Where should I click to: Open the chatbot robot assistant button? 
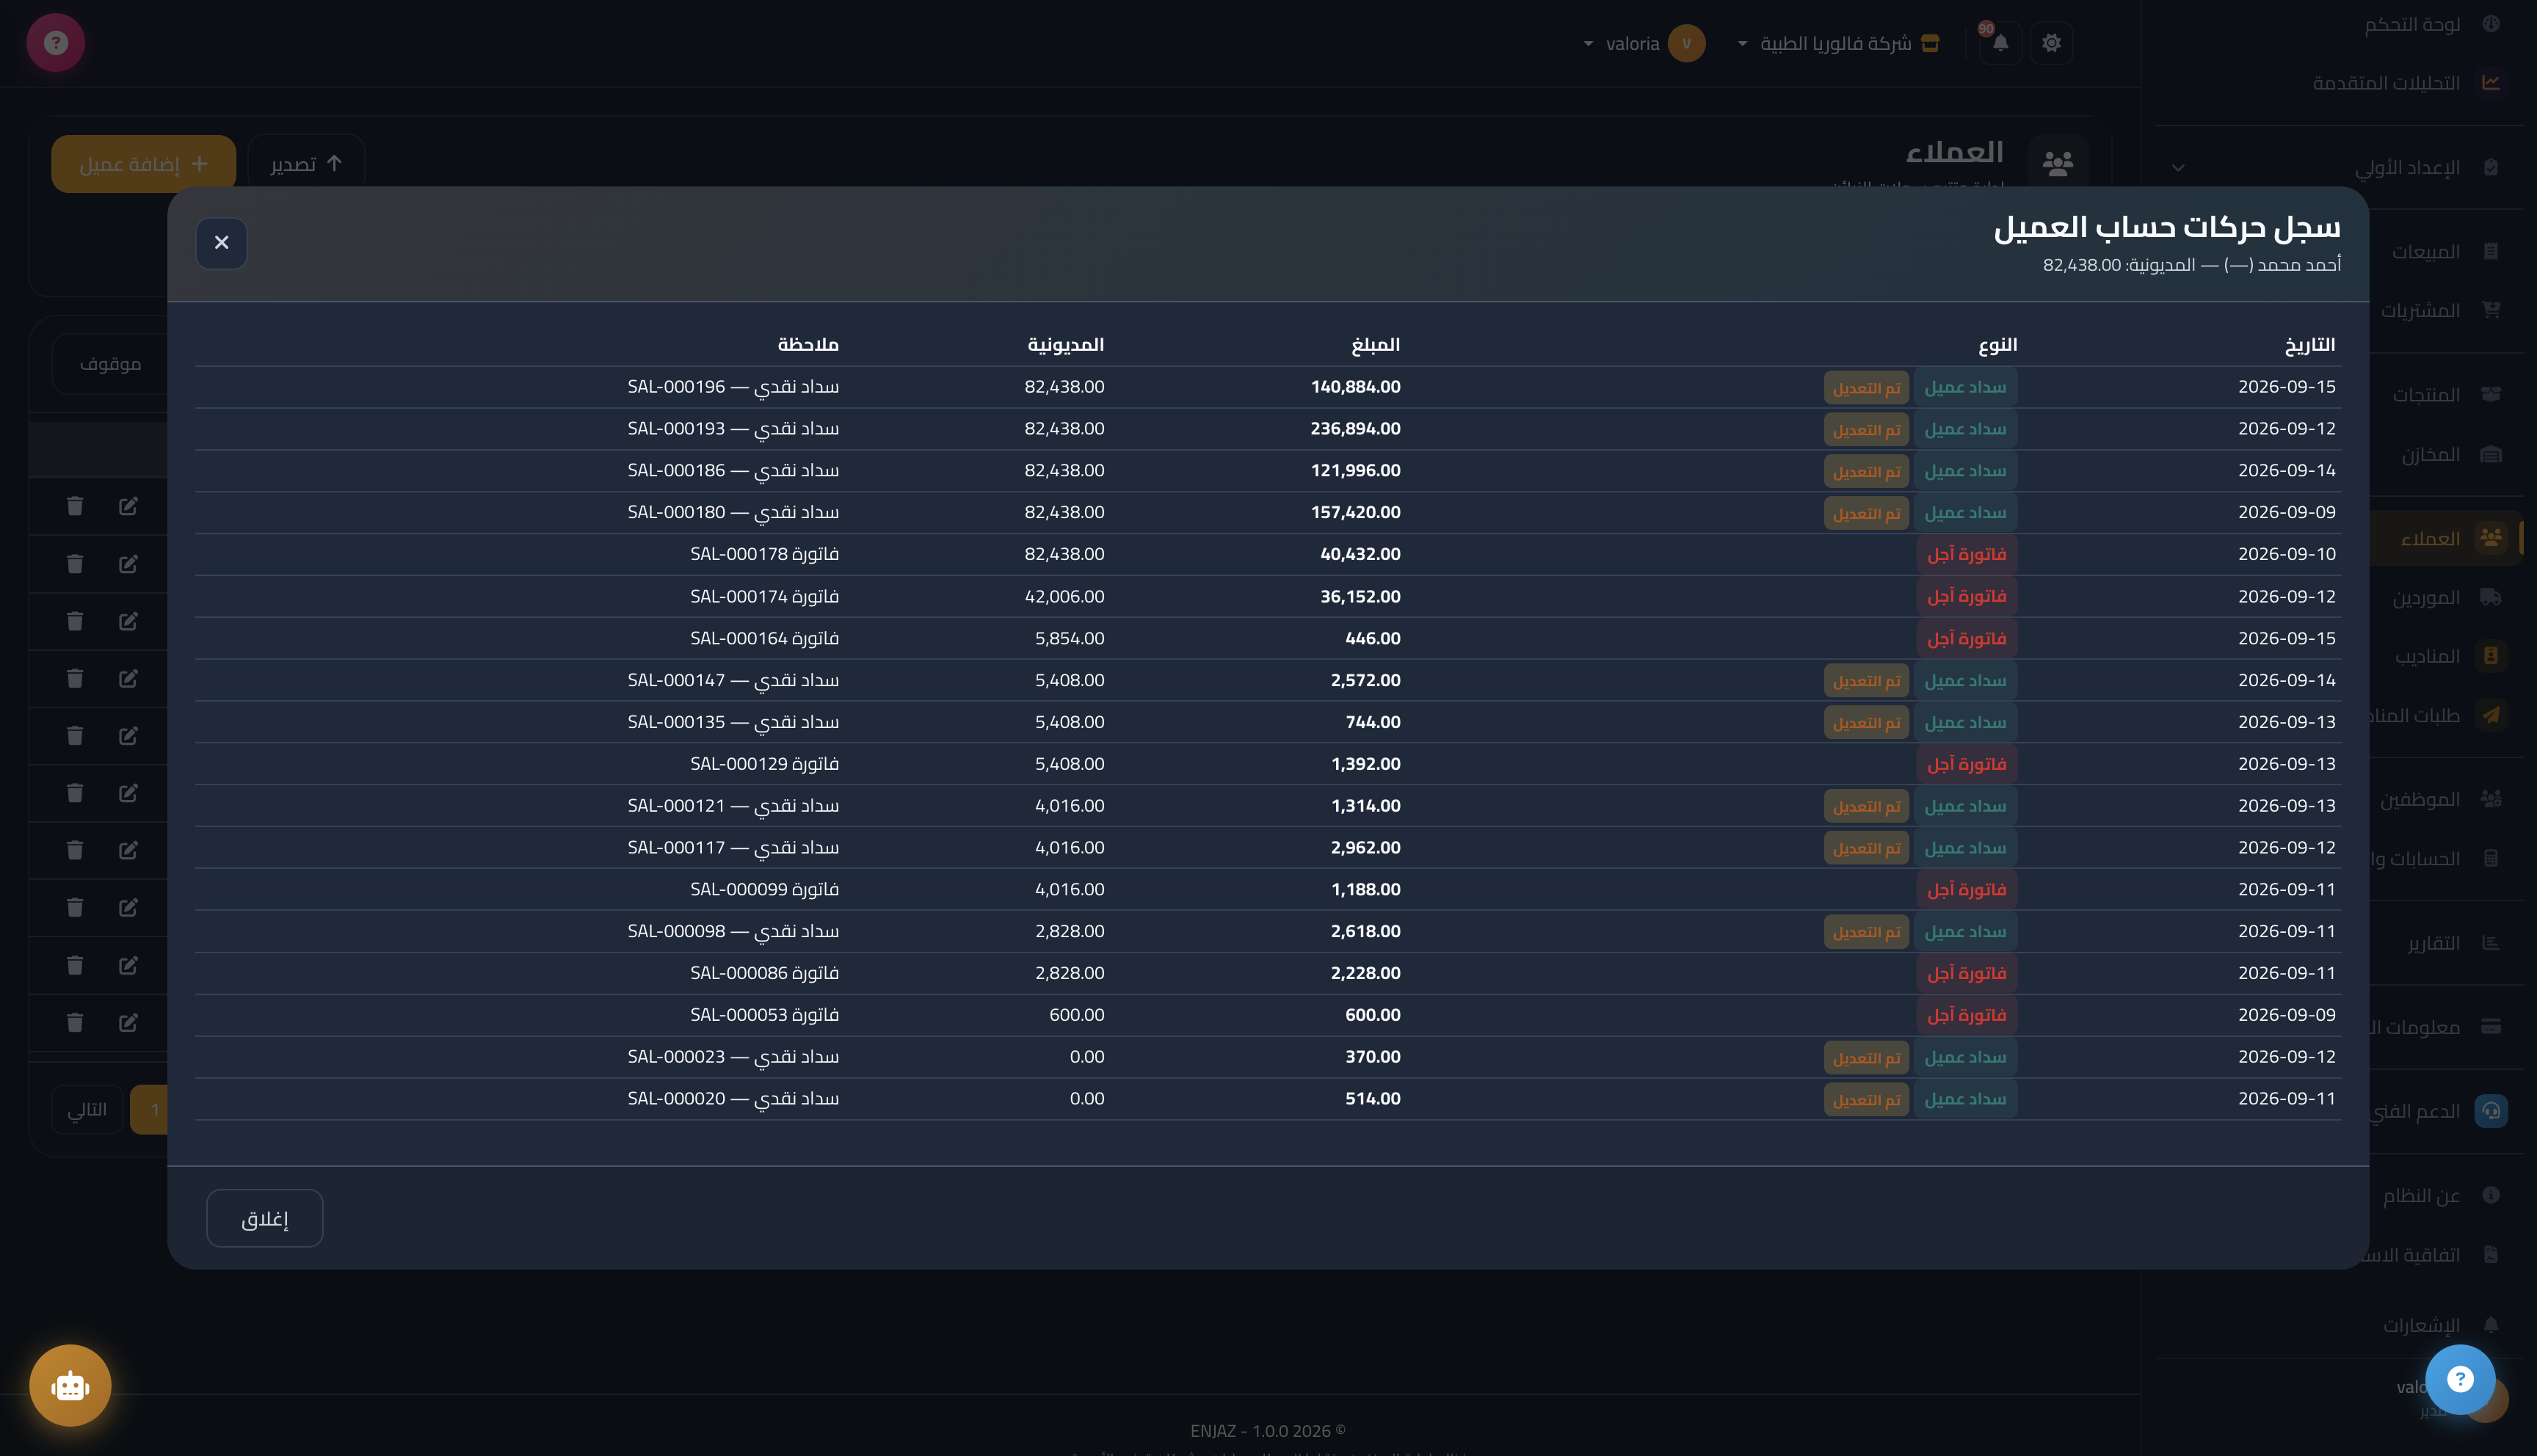pyautogui.click(x=70, y=1385)
